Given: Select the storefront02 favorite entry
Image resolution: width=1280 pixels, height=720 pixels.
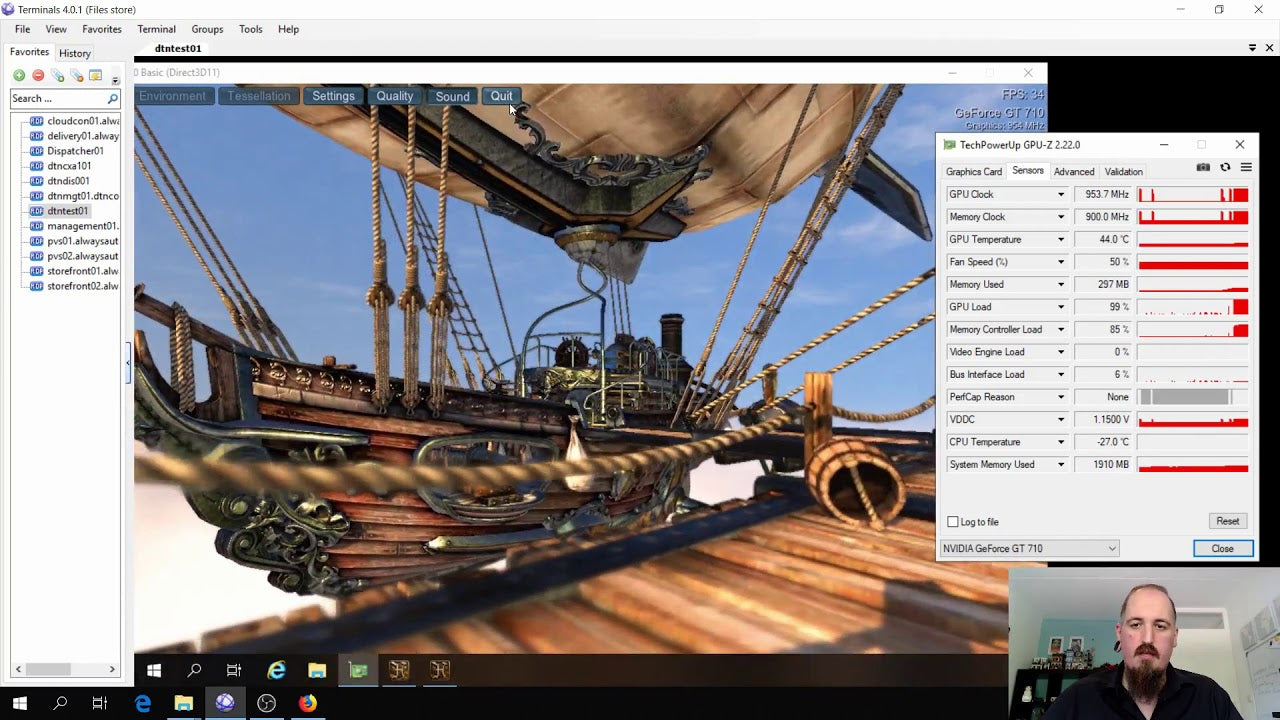Looking at the screenshot, I should point(82,286).
